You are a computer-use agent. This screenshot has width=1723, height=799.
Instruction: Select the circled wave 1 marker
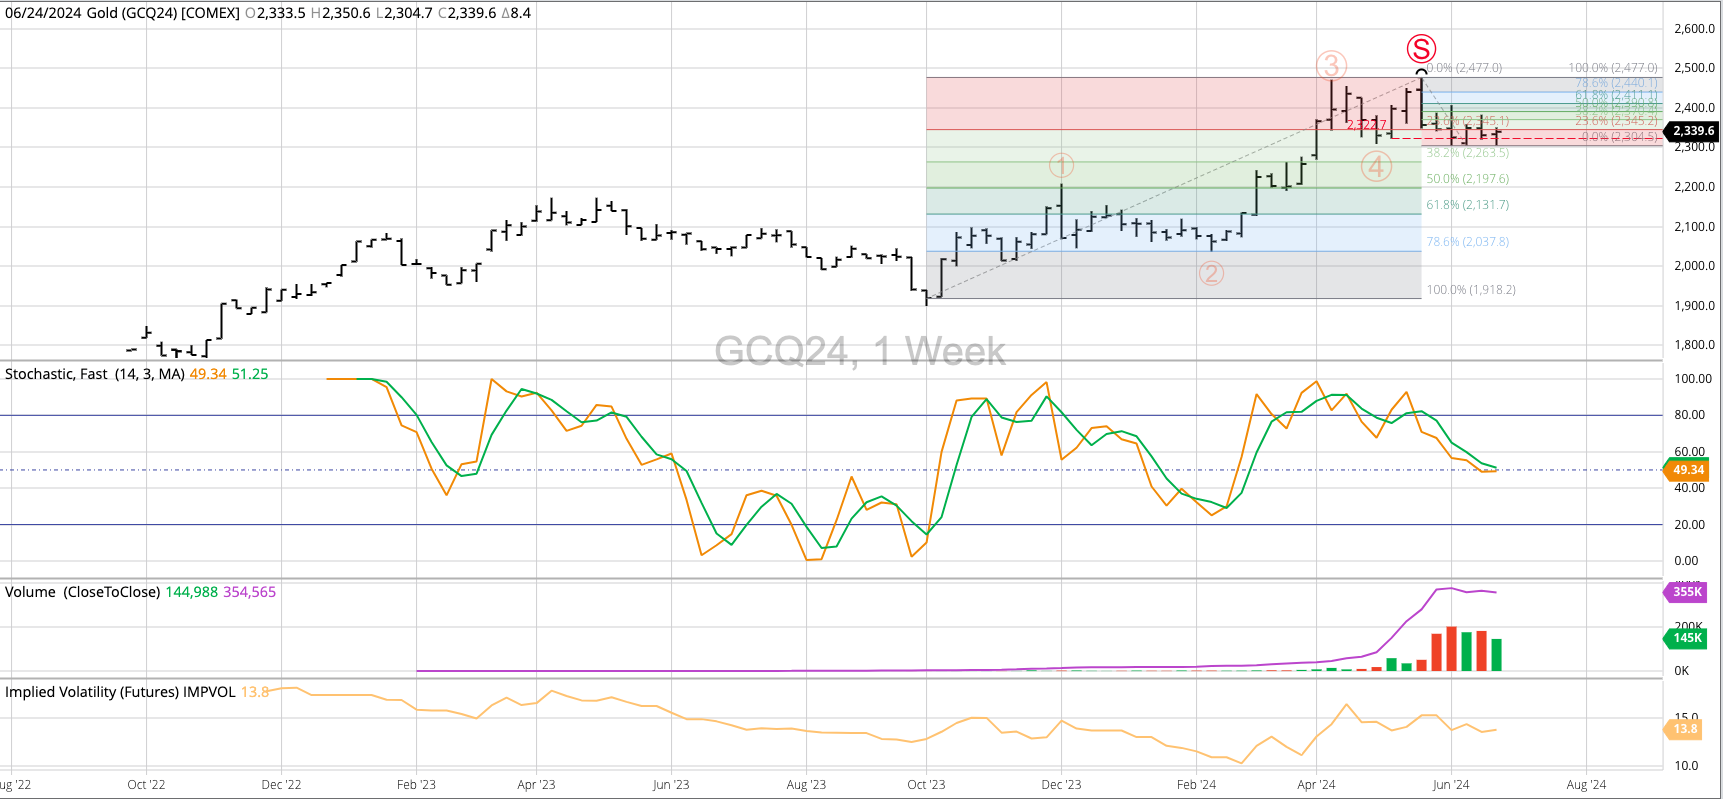tap(1061, 165)
